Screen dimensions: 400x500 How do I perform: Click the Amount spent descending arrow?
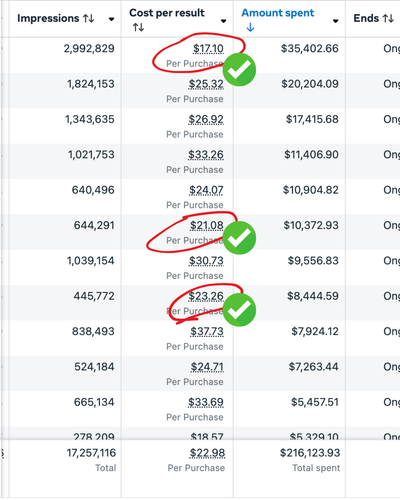click(x=250, y=27)
